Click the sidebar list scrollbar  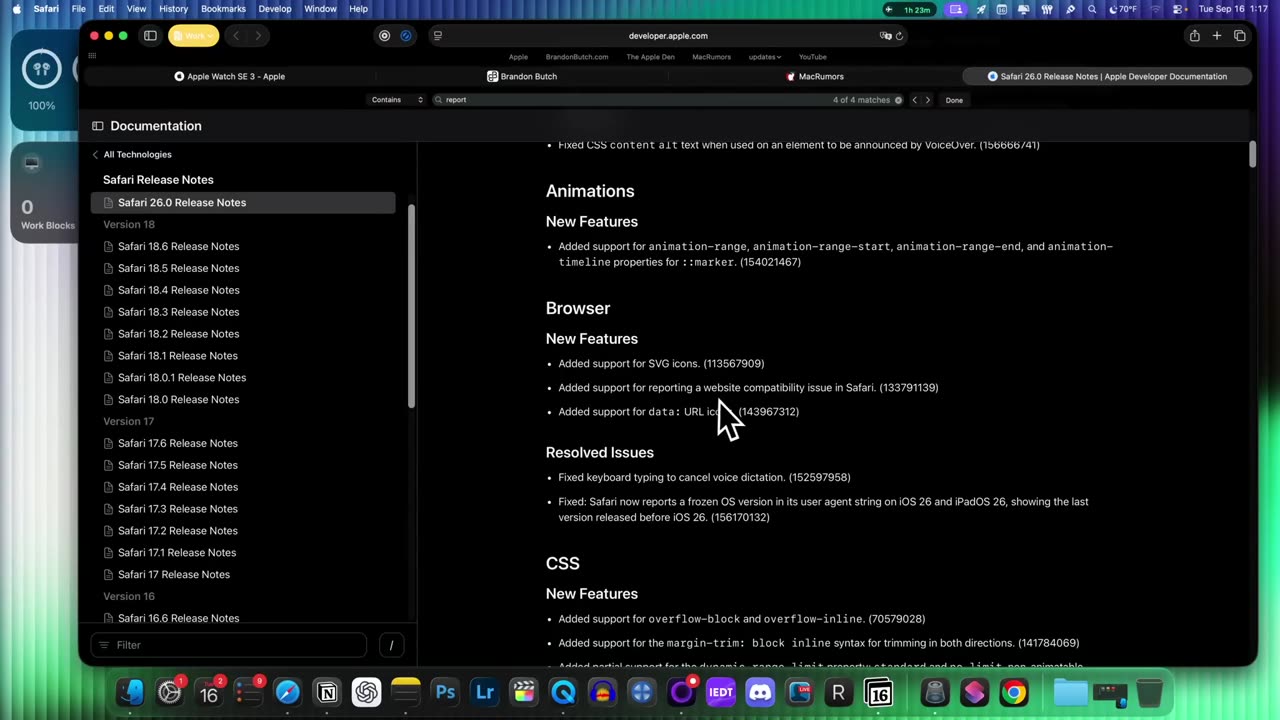click(x=411, y=306)
